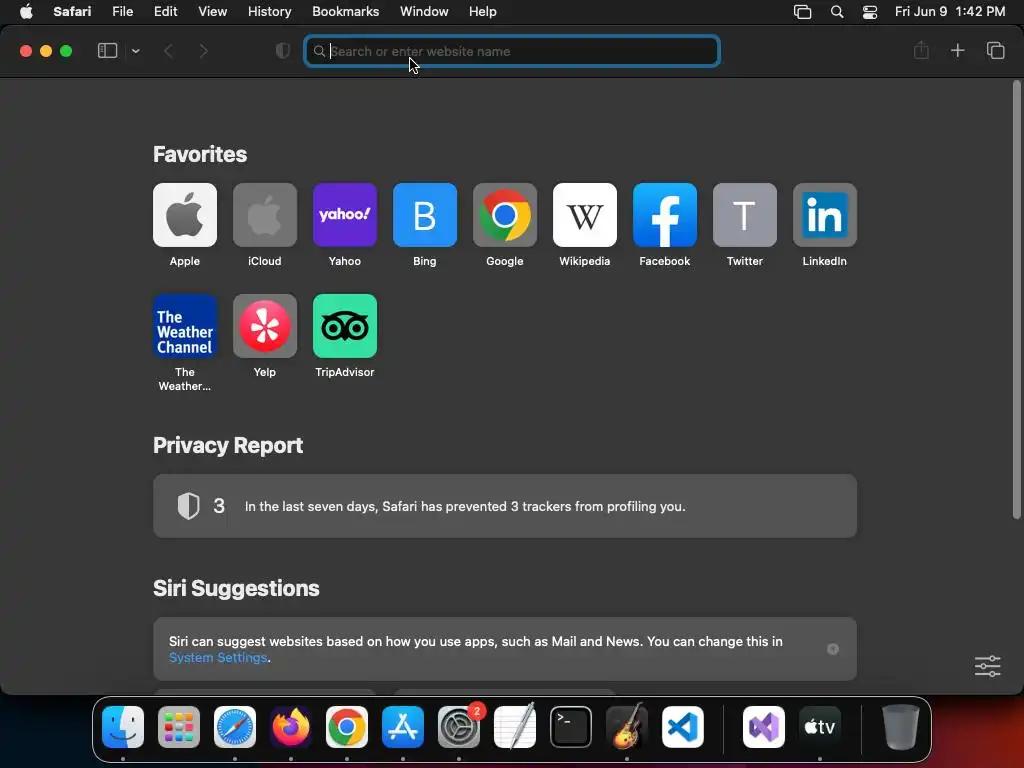
Task: Open The Weather Channel favorite
Action: click(185, 326)
